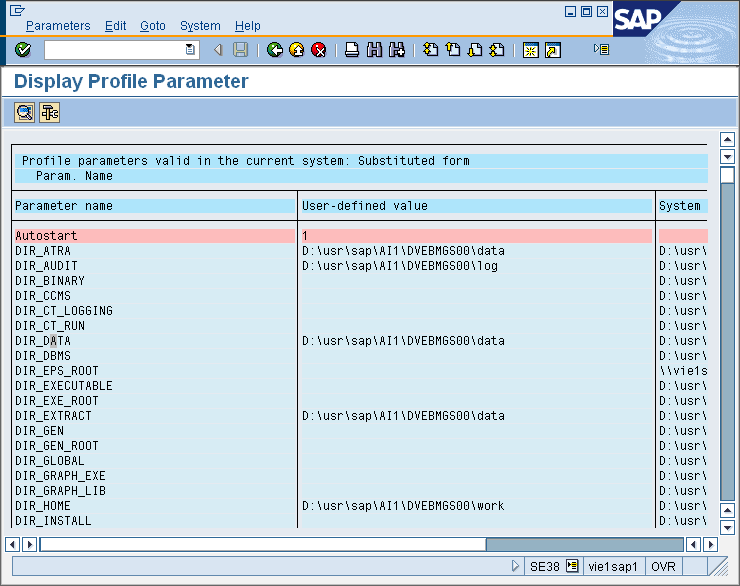Click the red Cancel icon

pos(319,50)
